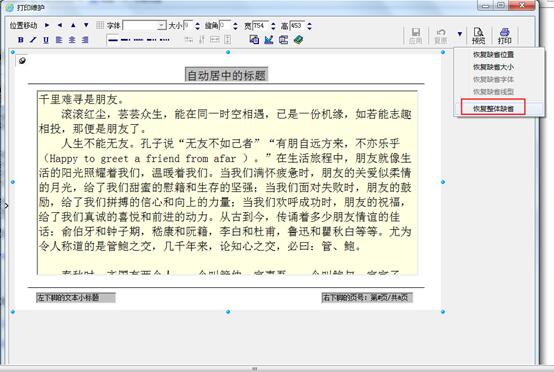554x372 pixels.
Task: Click the arrow next to 复原
Action: click(x=460, y=34)
